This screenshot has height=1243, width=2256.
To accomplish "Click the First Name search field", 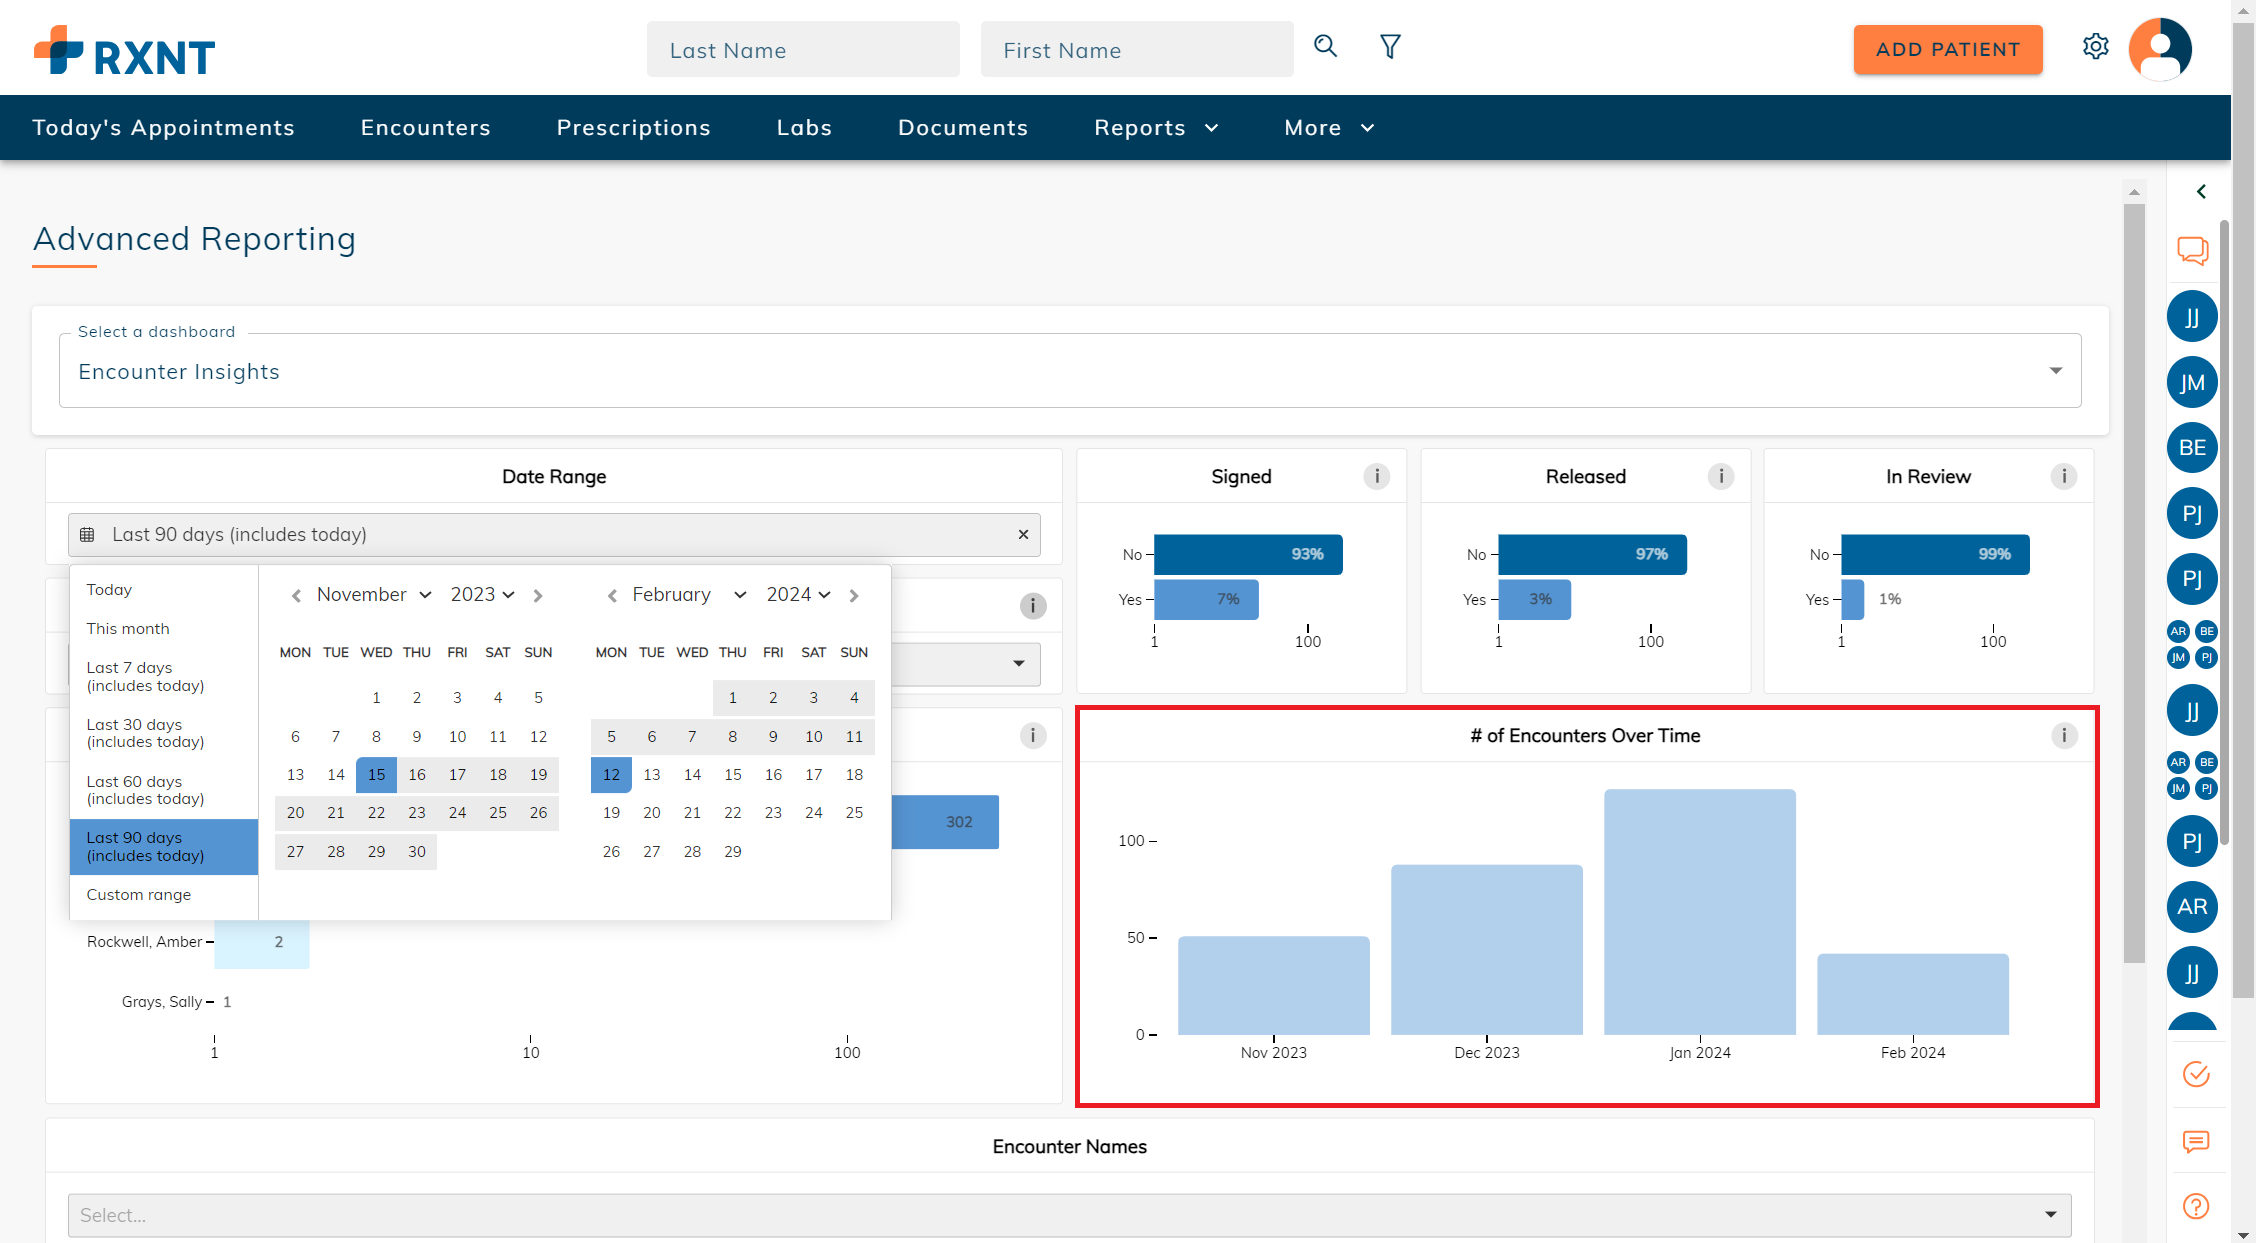I will (1137, 49).
